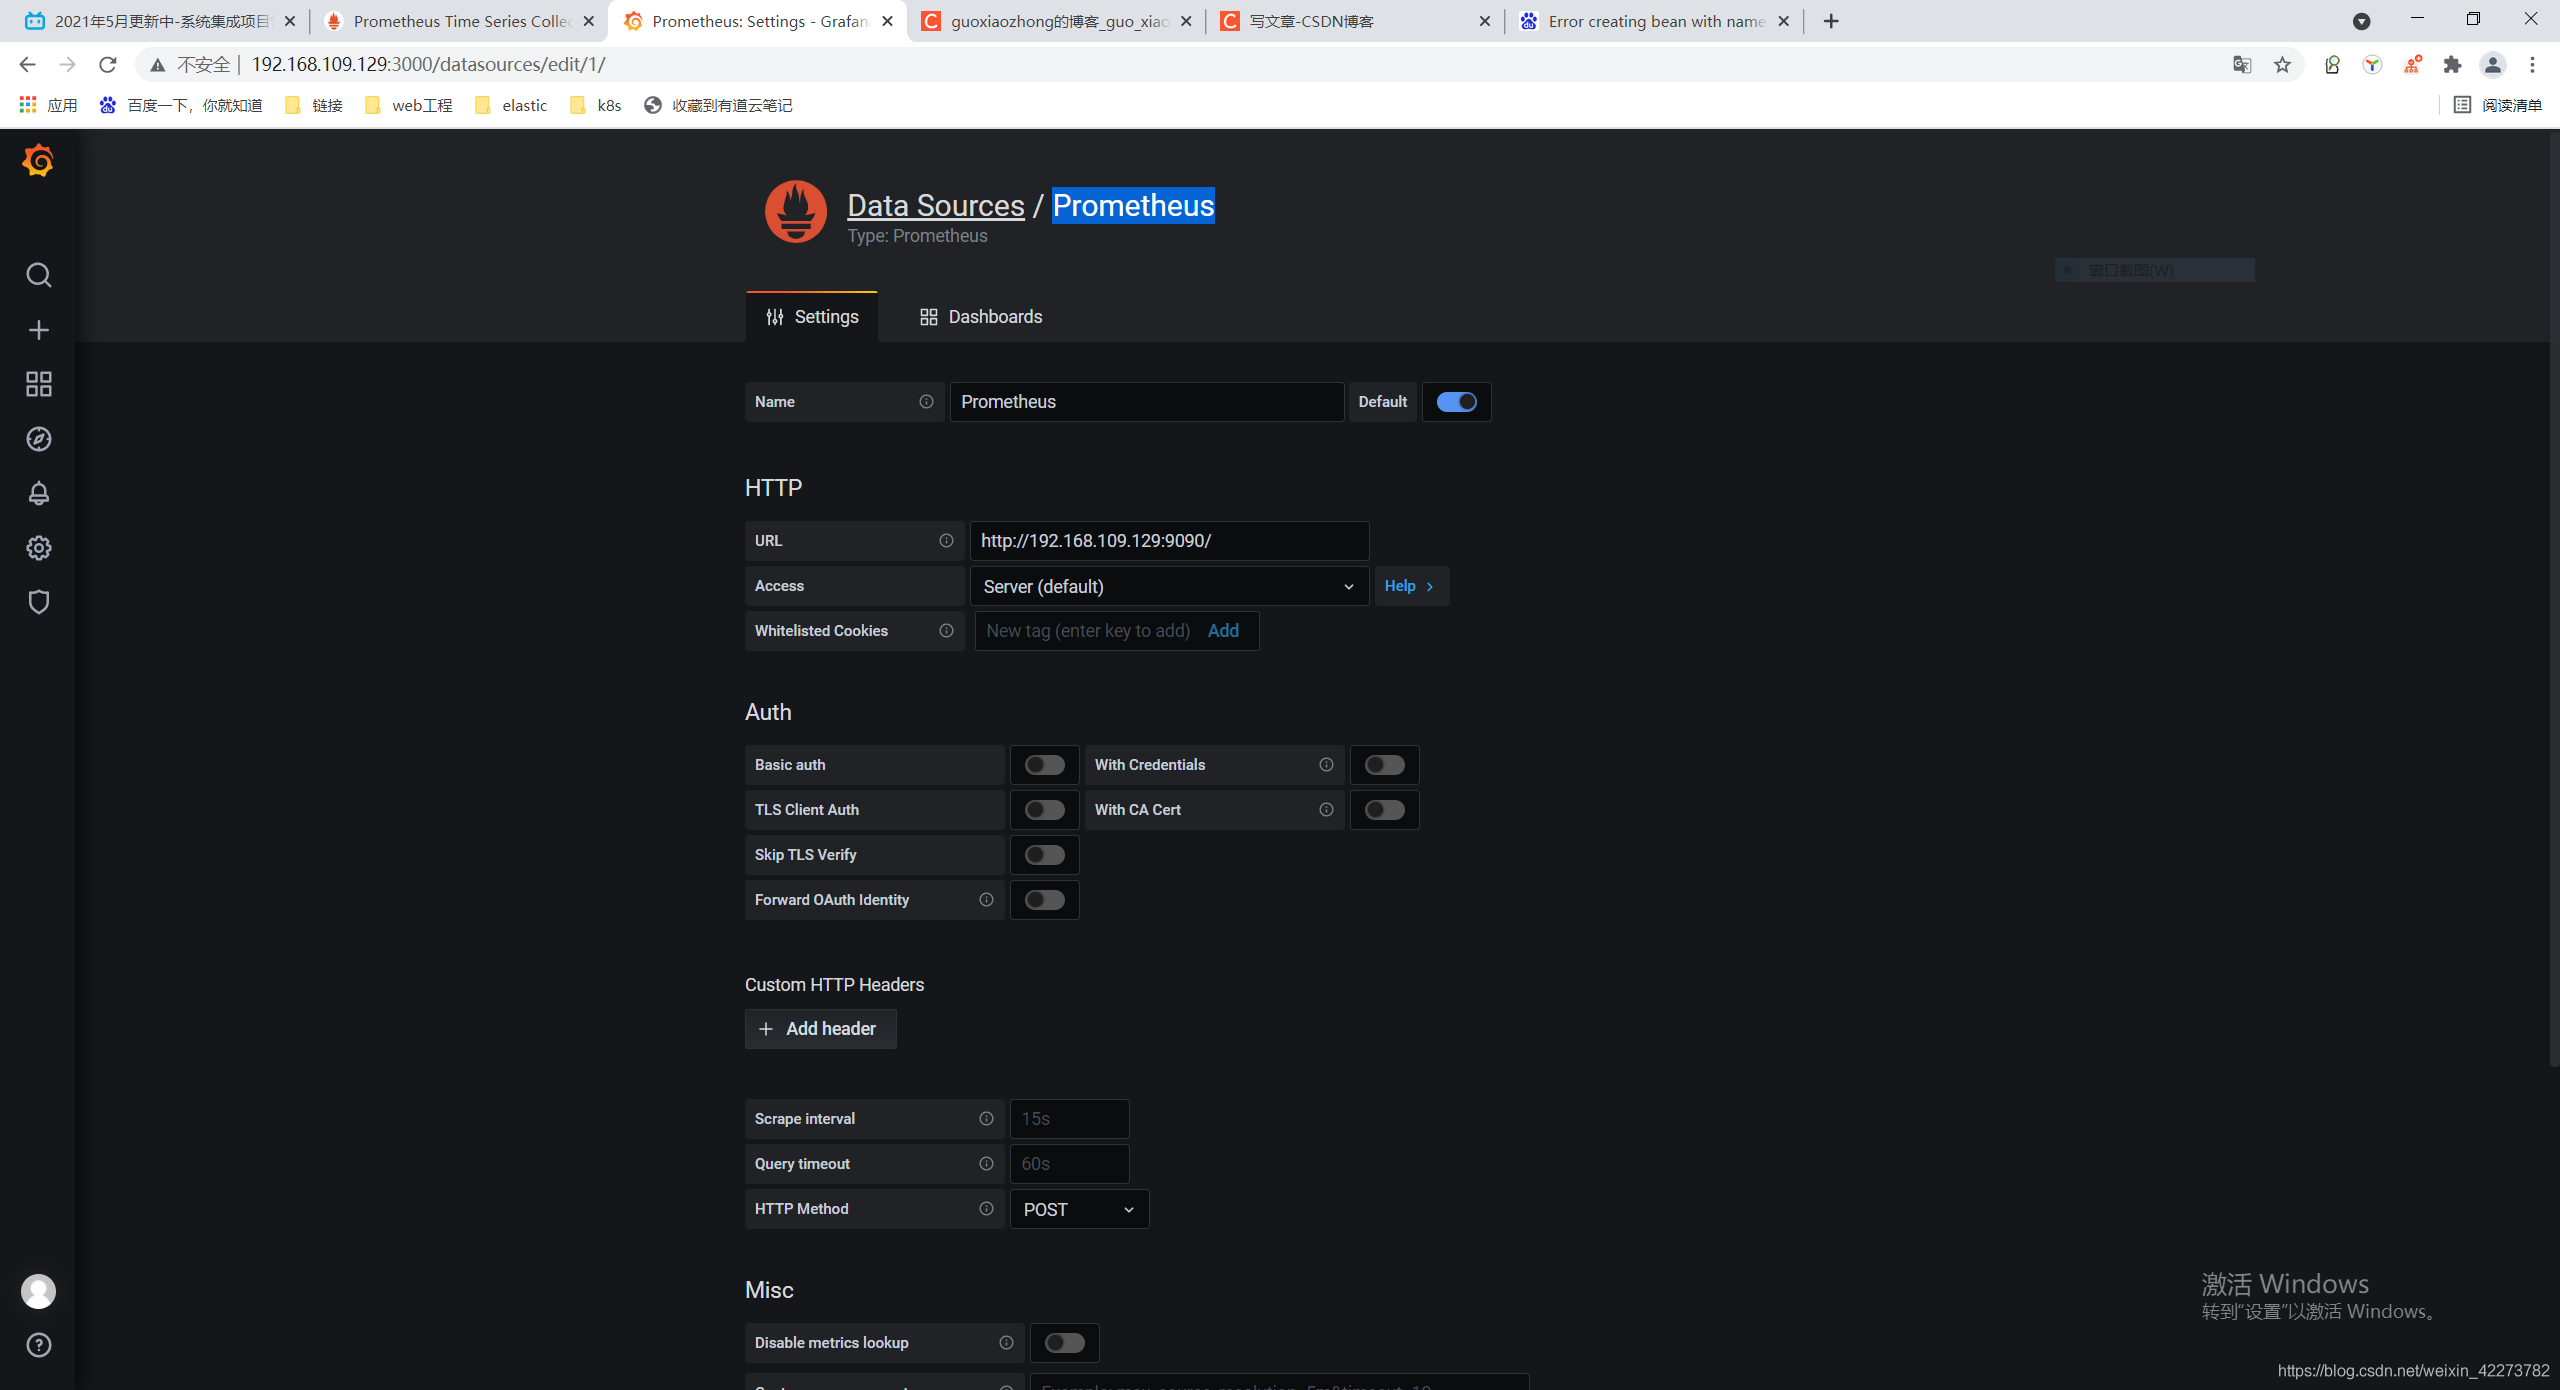Open the Alerting bell icon
This screenshot has height=1390, width=2560.
[38, 493]
